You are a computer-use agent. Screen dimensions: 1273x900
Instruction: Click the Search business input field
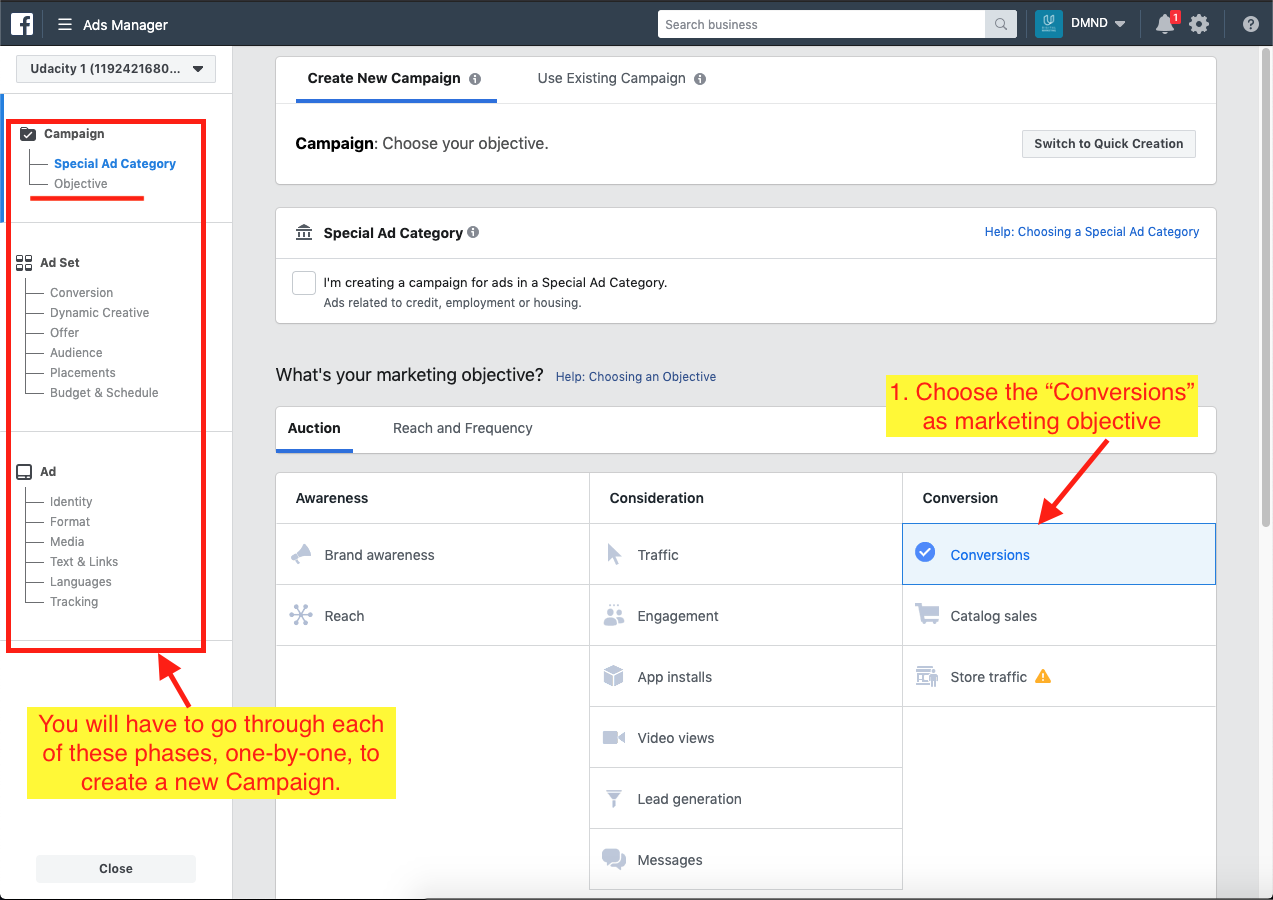[820, 25]
